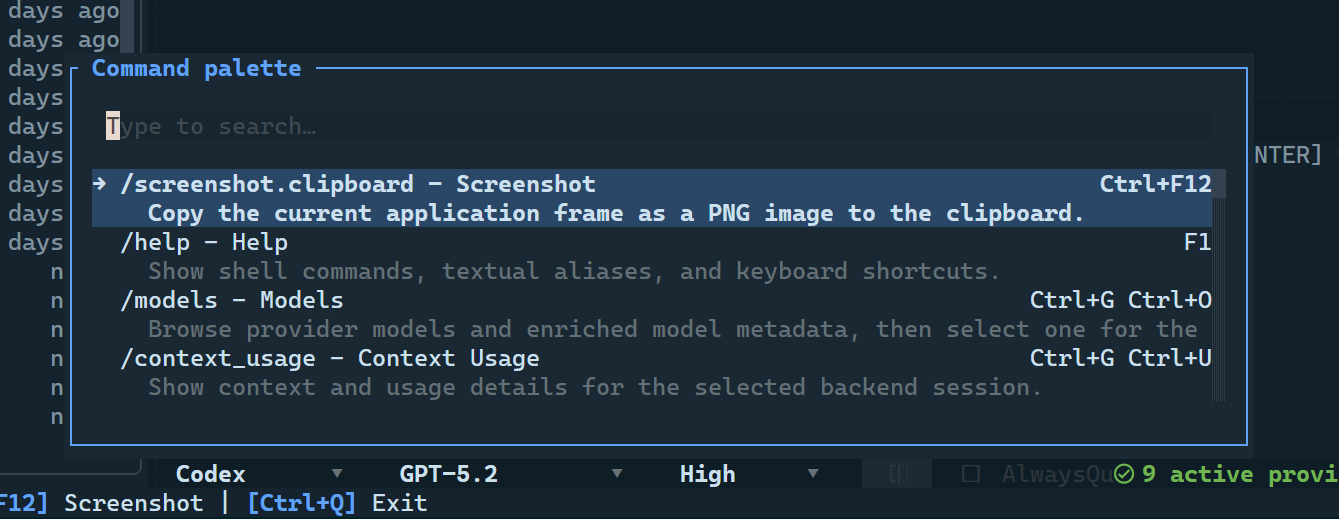This screenshot has height=519, width=1339.
Task: Click 'Copy the current application frame' description
Action: tap(616, 213)
